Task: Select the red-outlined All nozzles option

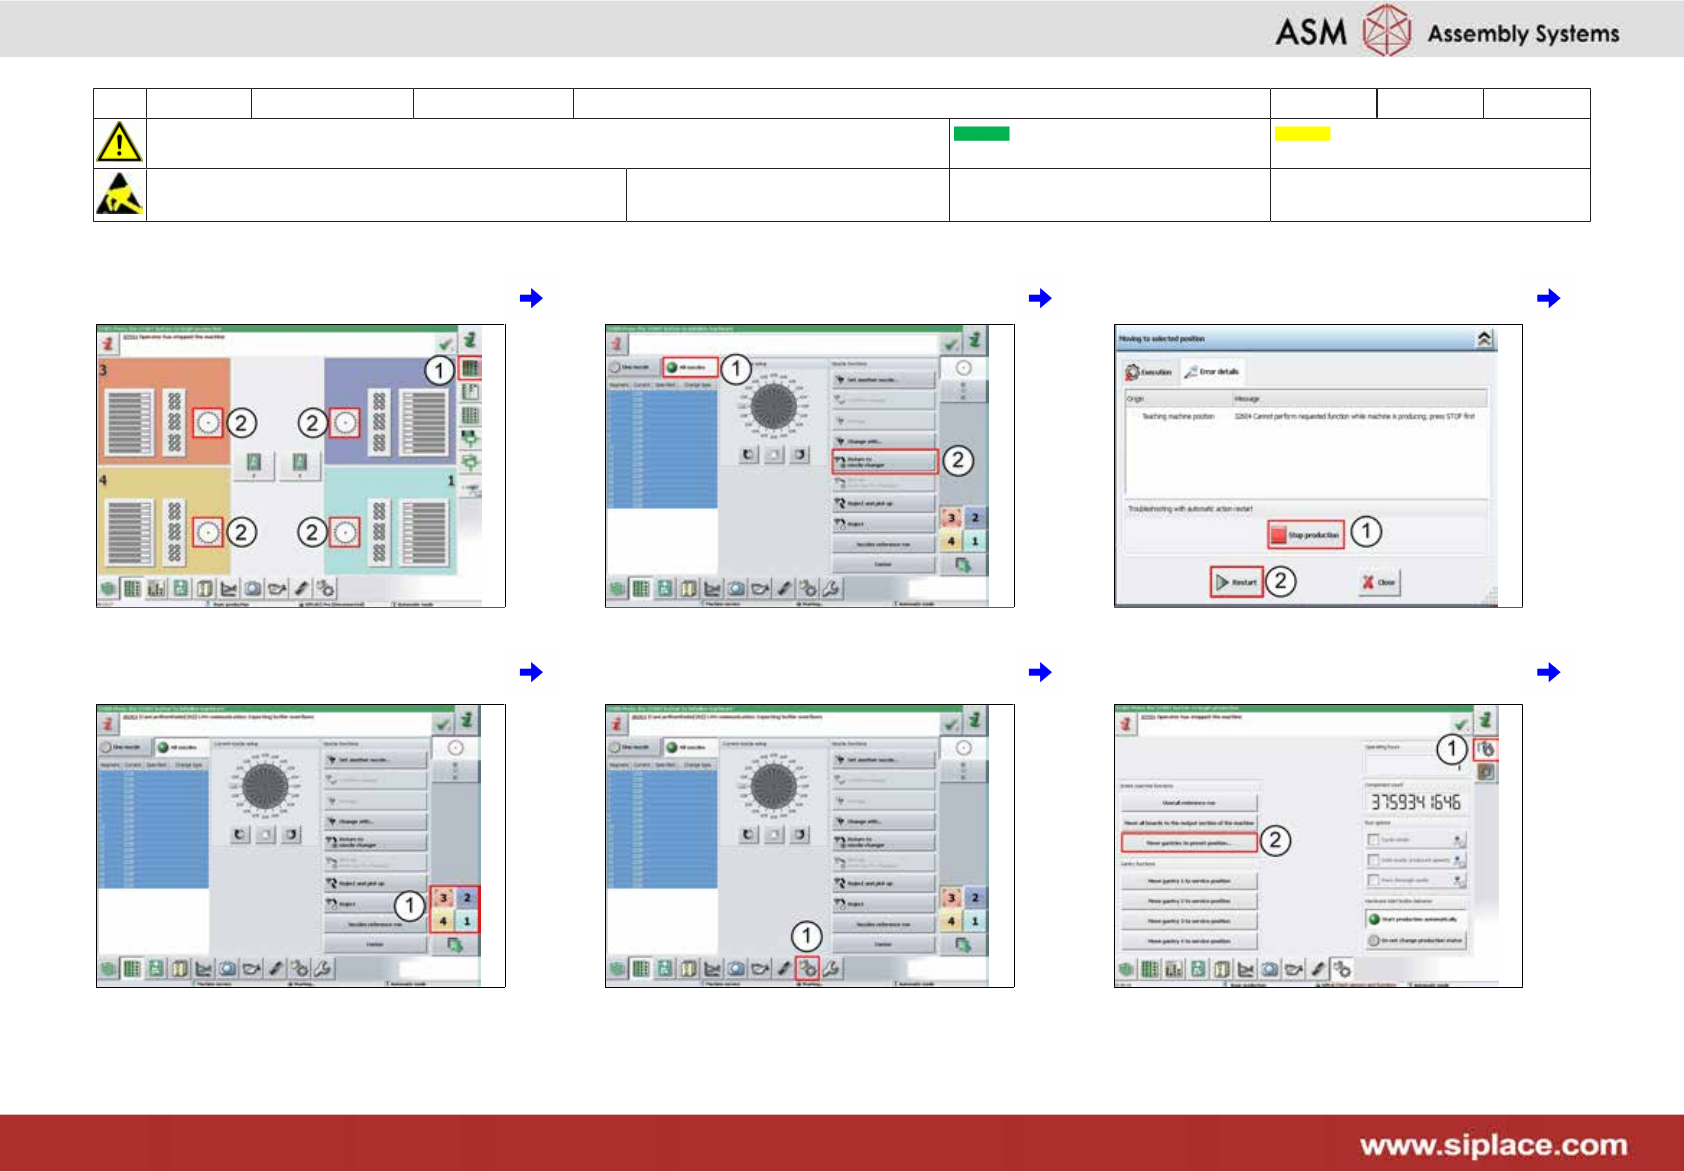Action: (x=690, y=367)
